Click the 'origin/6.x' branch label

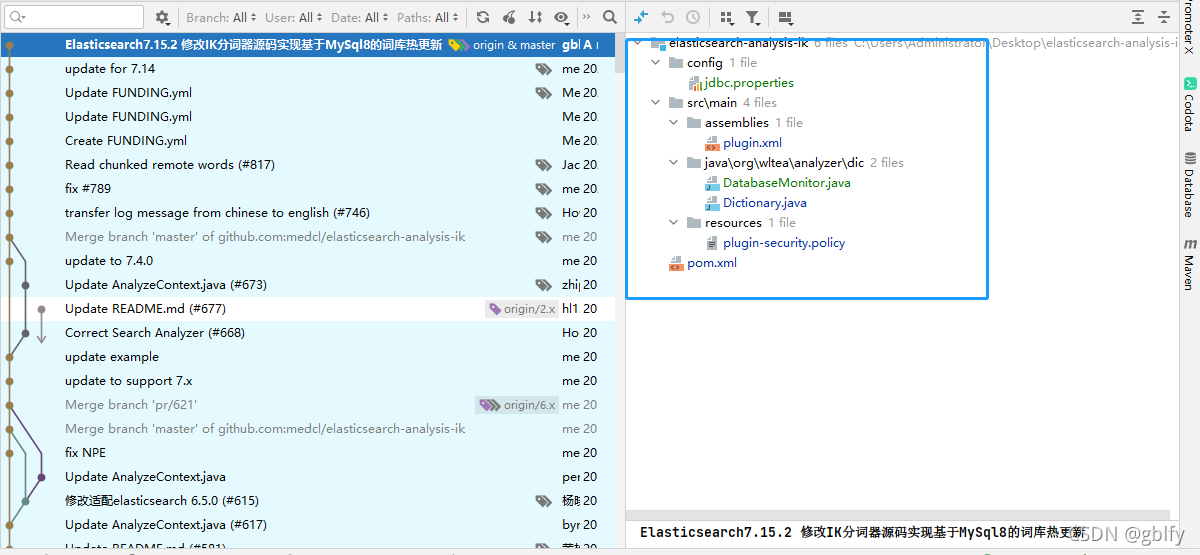pos(516,405)
